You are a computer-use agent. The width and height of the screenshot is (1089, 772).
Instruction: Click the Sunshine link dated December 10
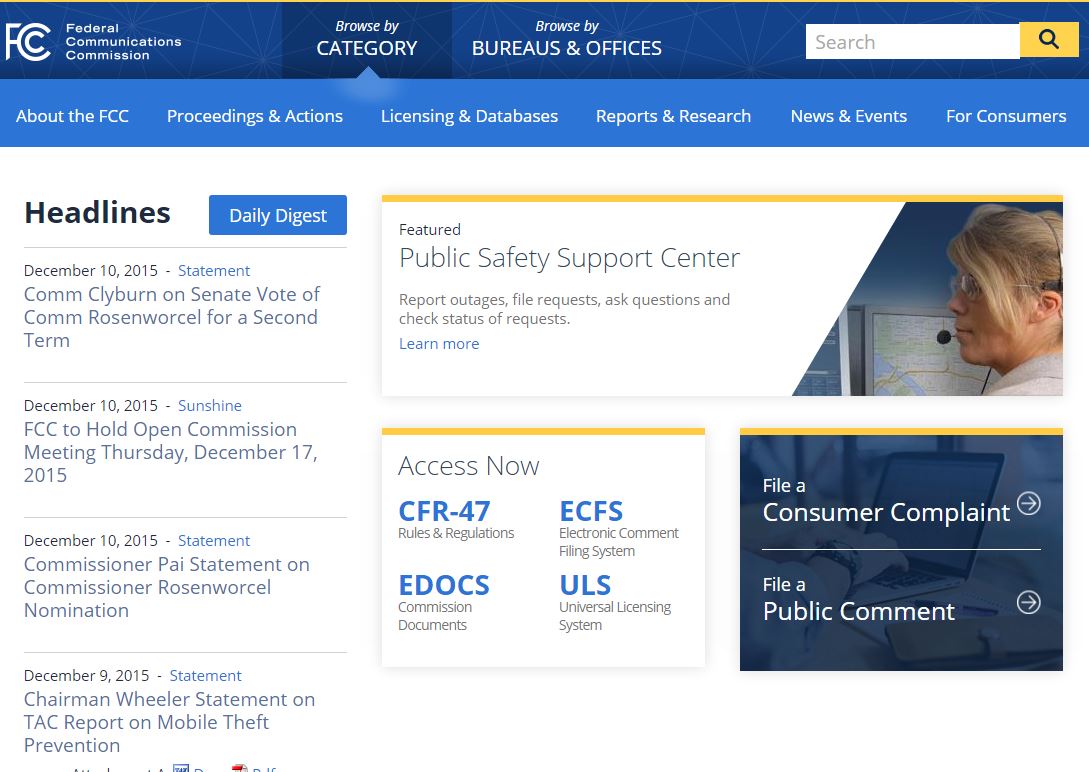pyautogui.click(x=209, y=405)
